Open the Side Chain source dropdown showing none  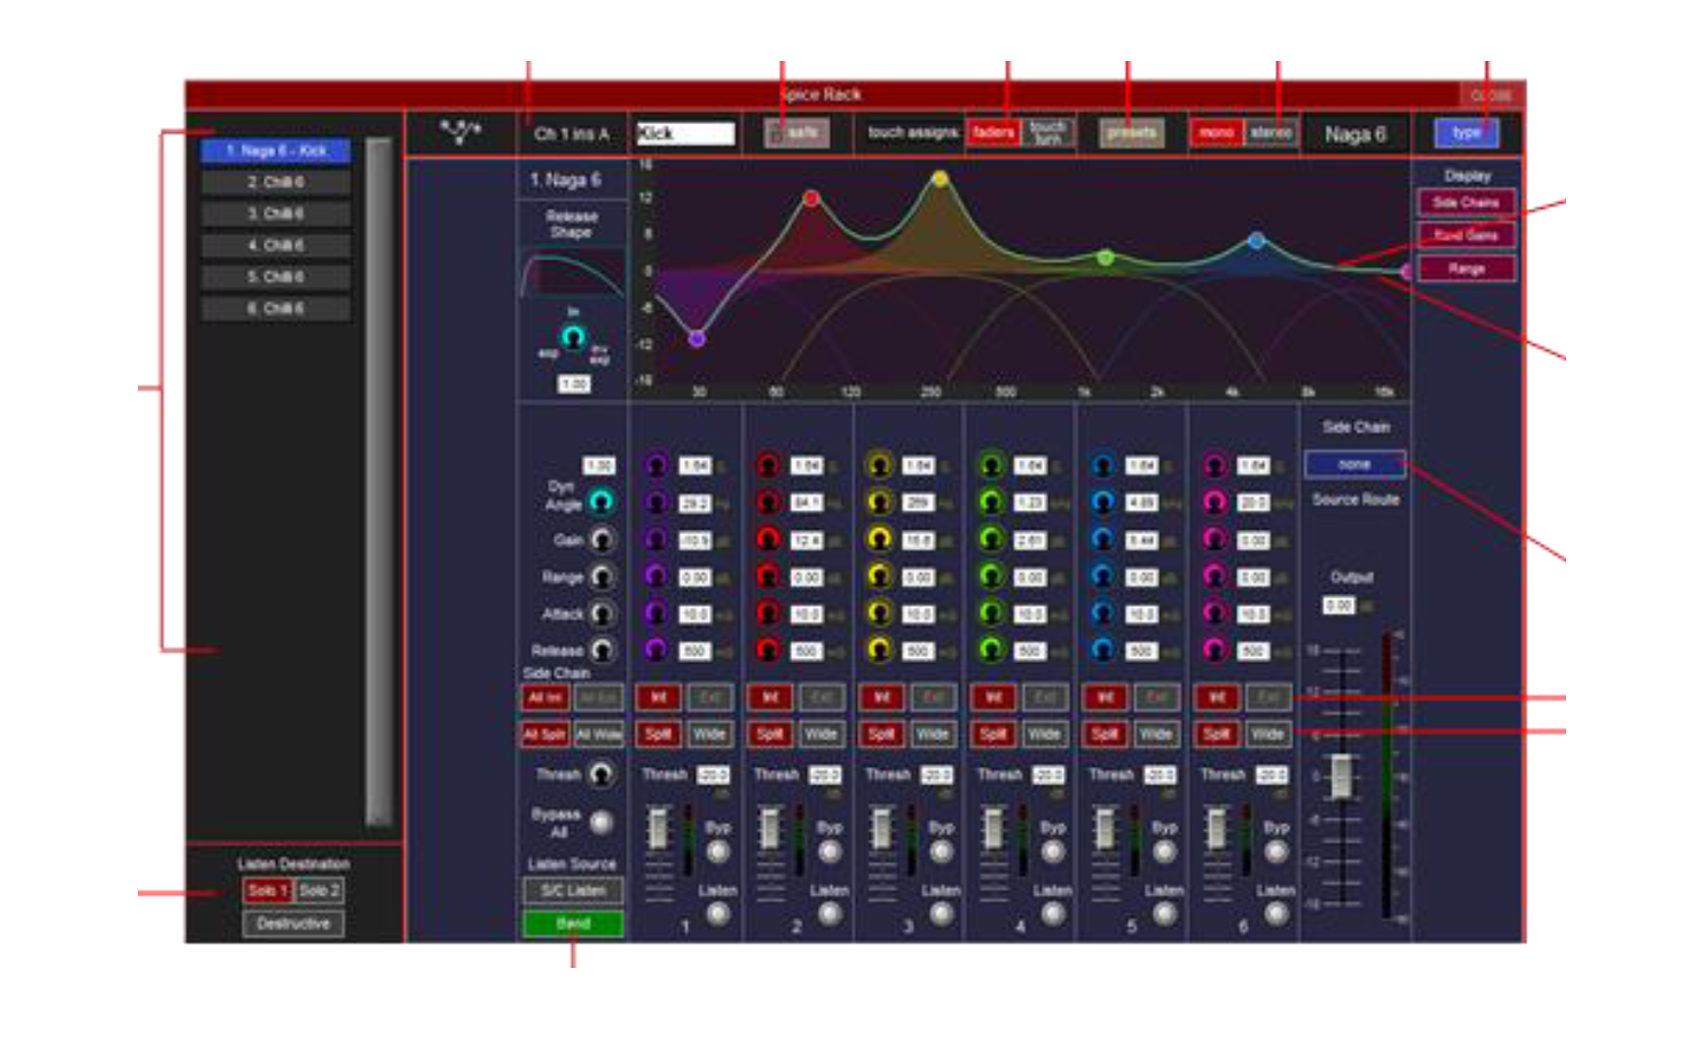[1354, 464]
